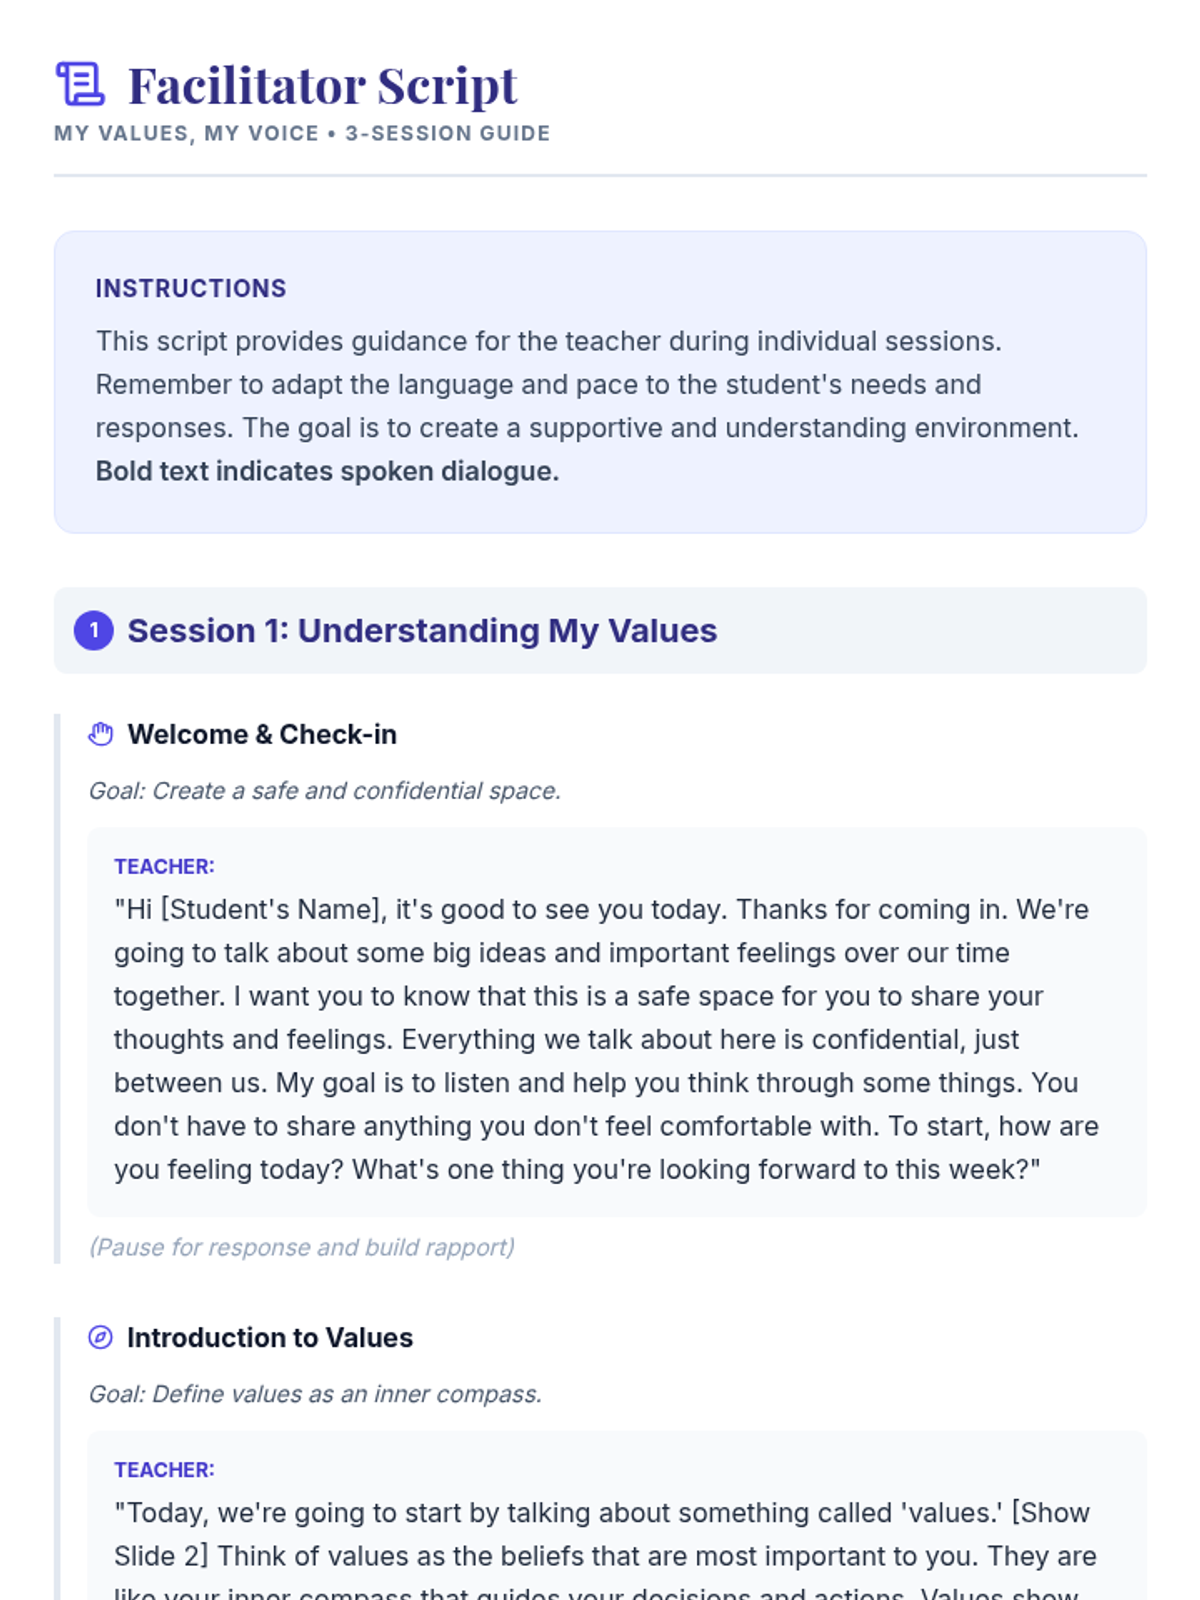Screen dimensions: 1200x1600
Task: Click the number 1 session badge
Action: [x=94, y=630]
